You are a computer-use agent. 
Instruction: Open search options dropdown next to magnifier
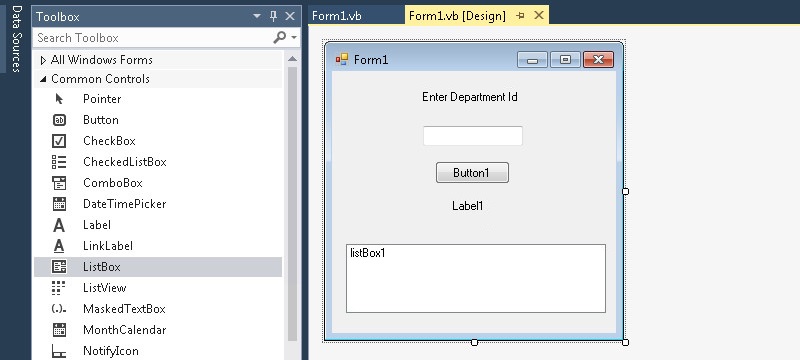click(x=294, y=38)
